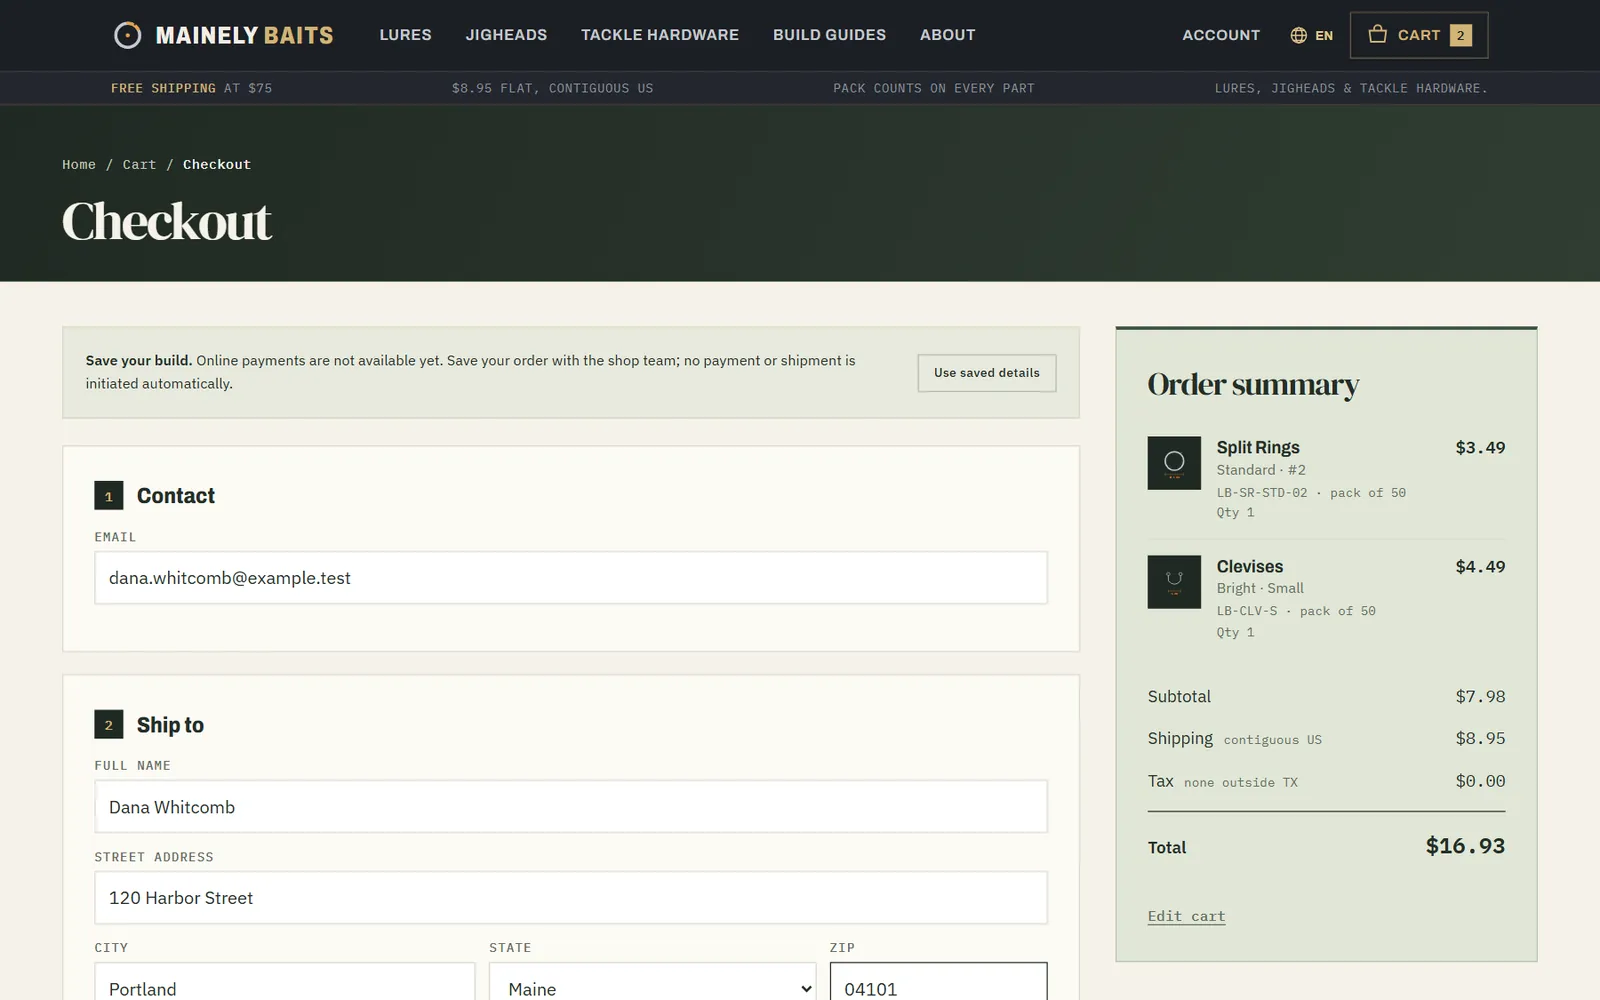Click the Checkout breadcrumb text
This screenshot has height=1000, width=1600.
tap(217, 164)
